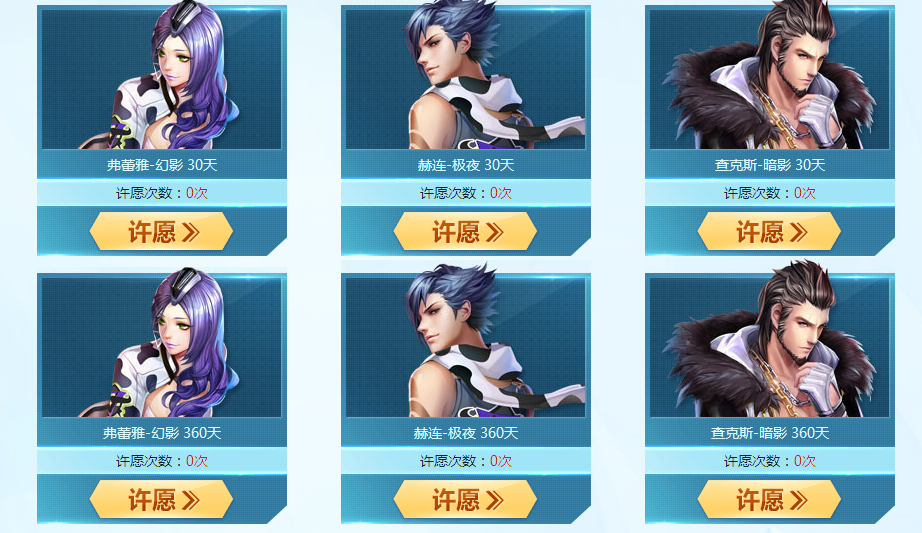
Task: Click 许愿 button for 赫连-极夜 360天
Action: click(x=465, y=499)
